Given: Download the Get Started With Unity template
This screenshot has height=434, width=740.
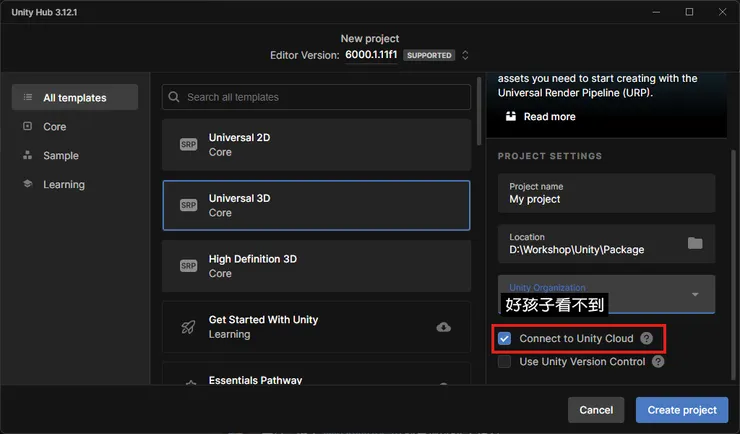Looking at the screenshot, I should click(x=444, y=327).
